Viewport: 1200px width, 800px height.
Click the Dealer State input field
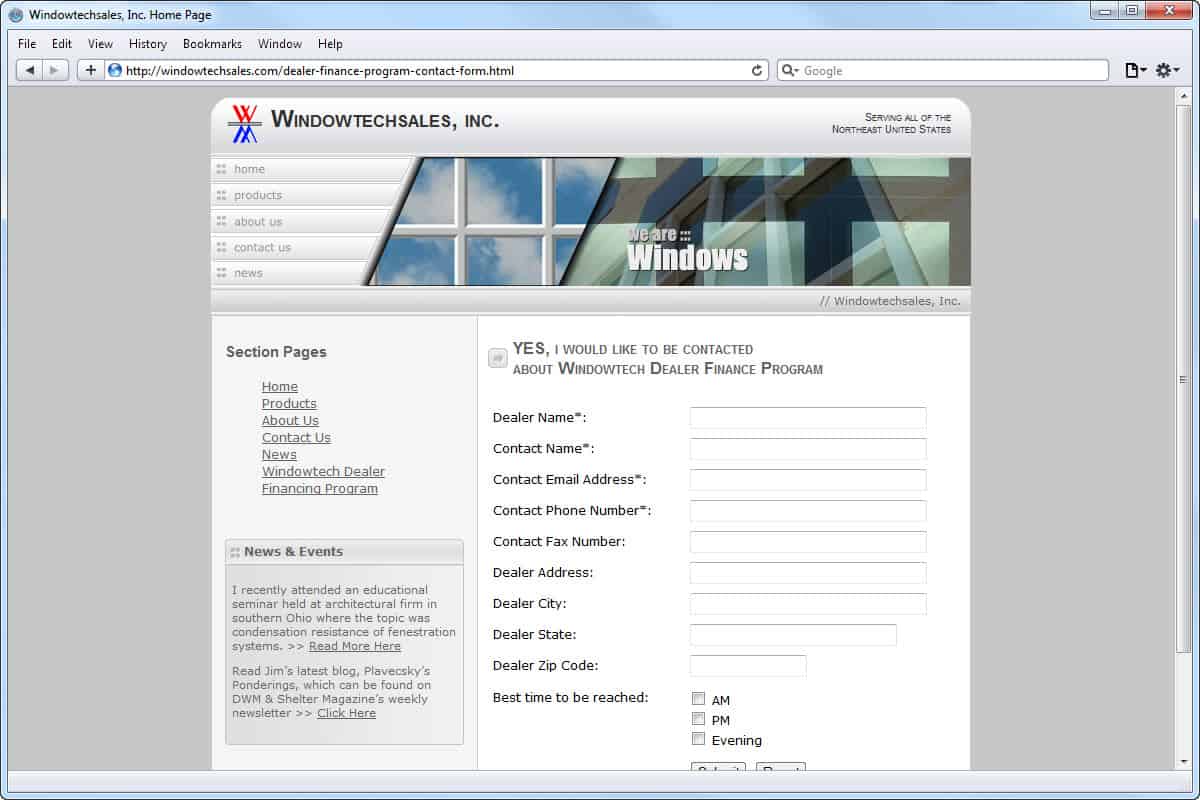[x=793, y=635]
